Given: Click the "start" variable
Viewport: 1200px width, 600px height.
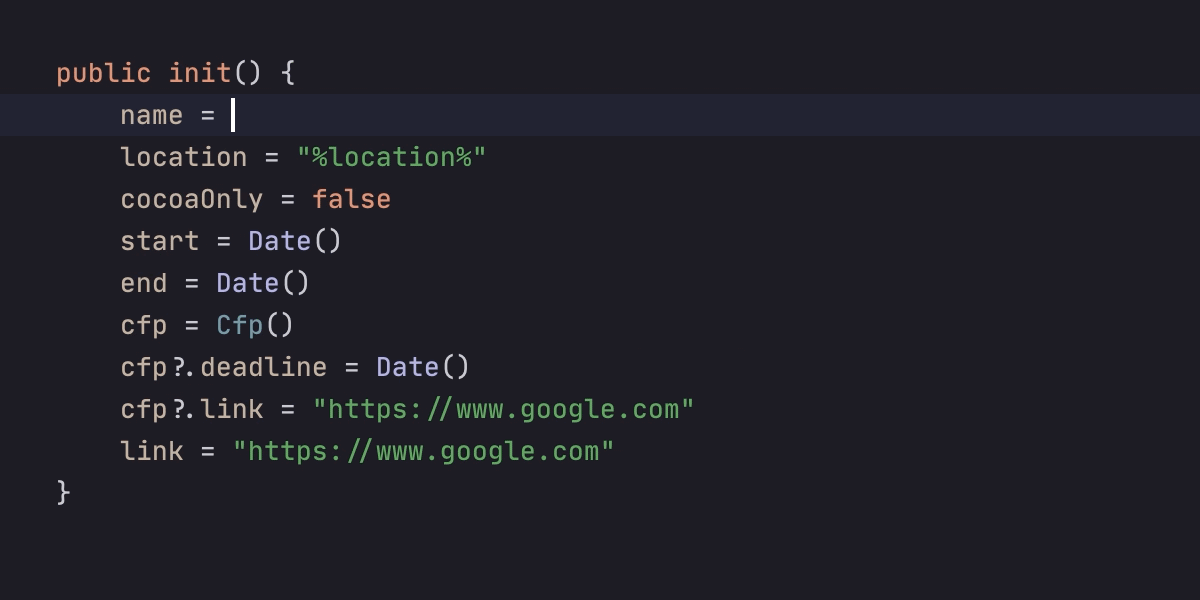Looking at the screenshot, I should pos(159,241).
